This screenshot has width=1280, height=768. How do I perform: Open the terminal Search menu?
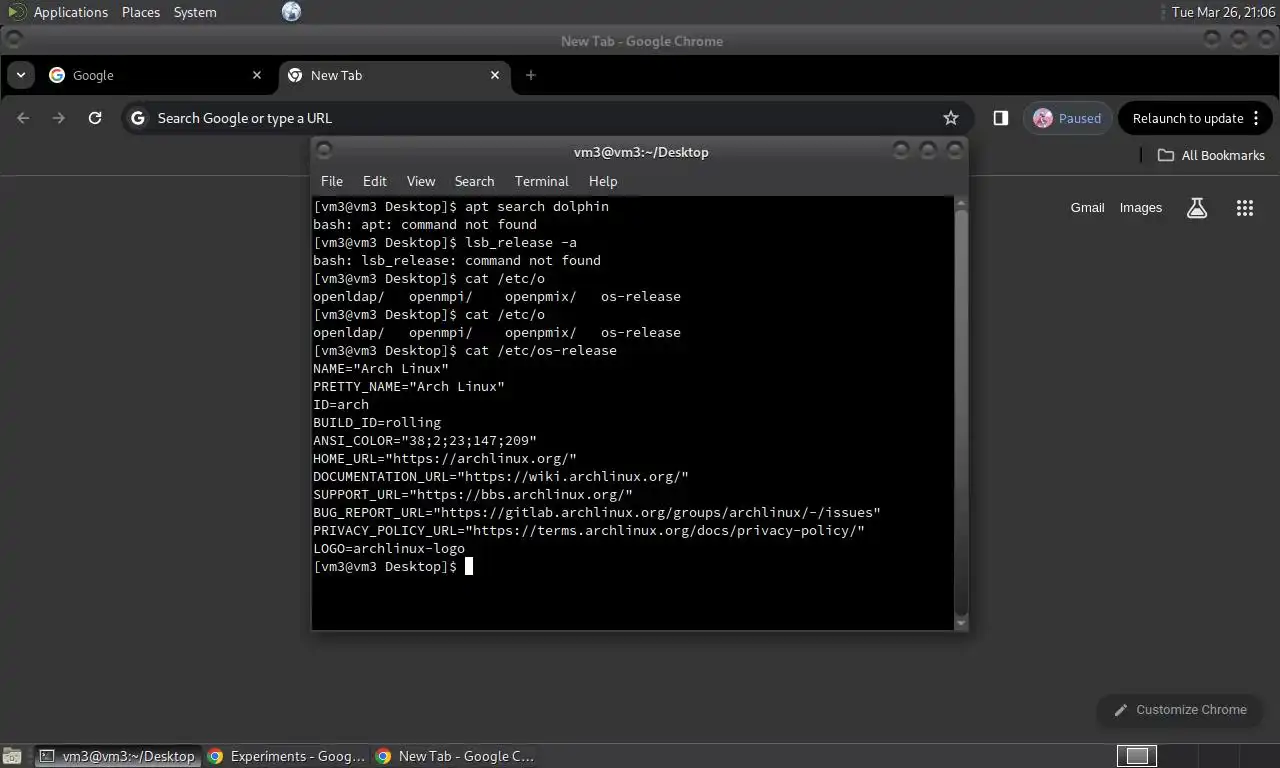pyautogui.click(x=474, y=181)
